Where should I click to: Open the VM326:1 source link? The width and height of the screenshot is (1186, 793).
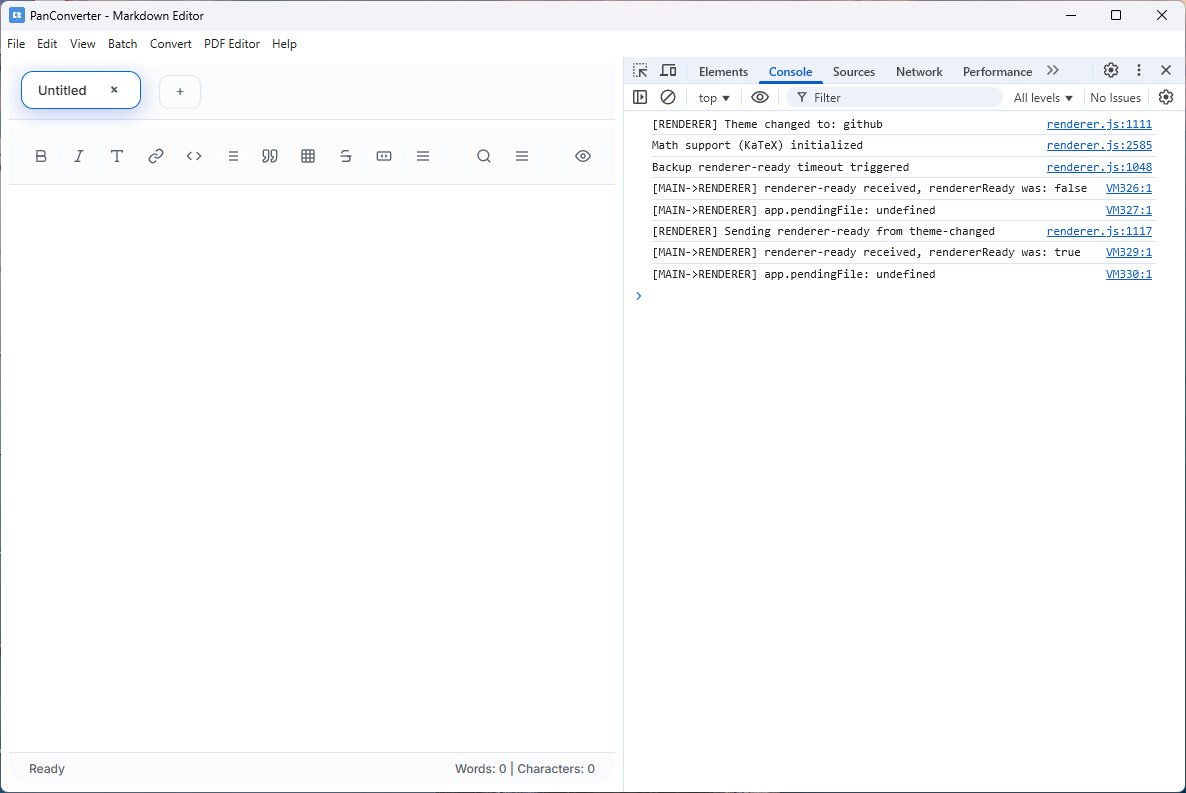(x=1129, y=188)
